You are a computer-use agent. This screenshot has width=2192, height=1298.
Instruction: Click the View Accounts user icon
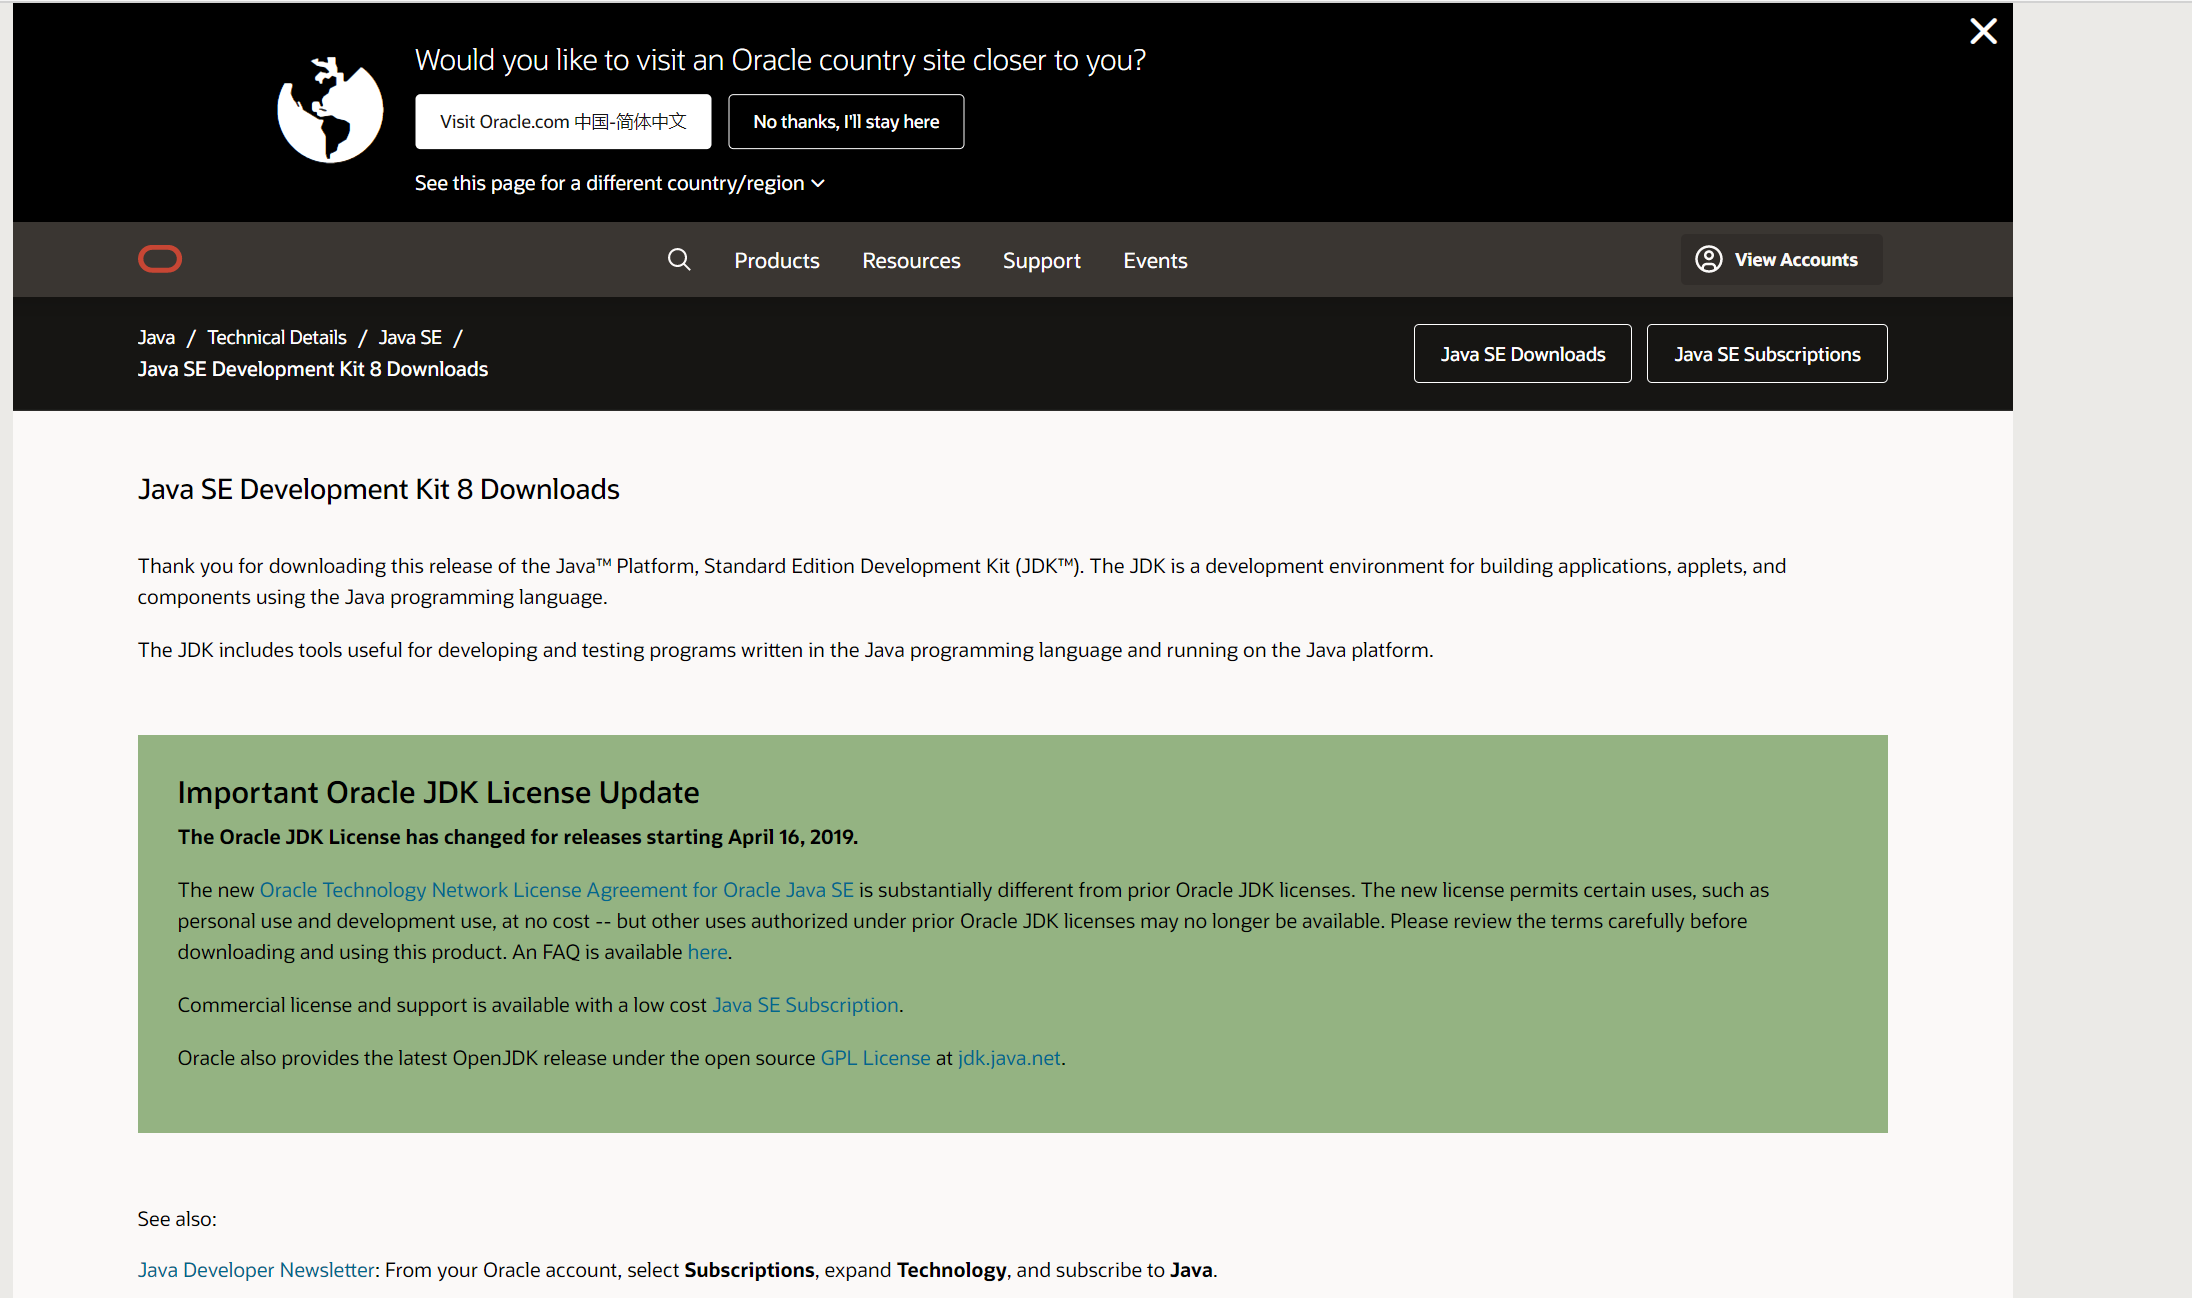click(x=1708, y=259)
